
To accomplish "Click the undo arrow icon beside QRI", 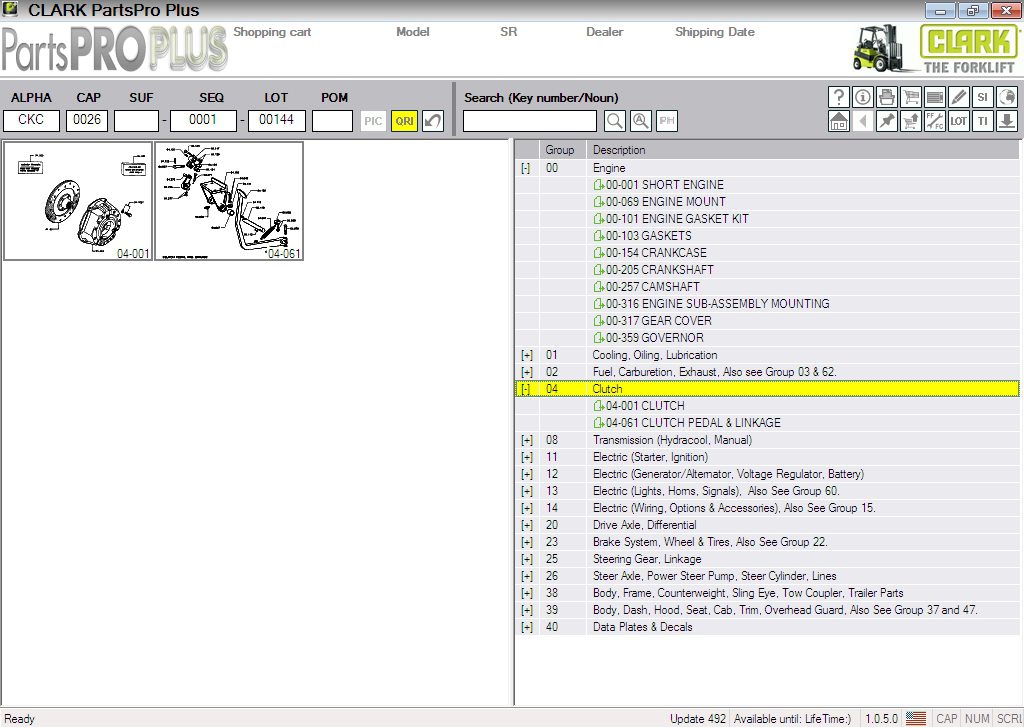I will click(x=433, y=121).
